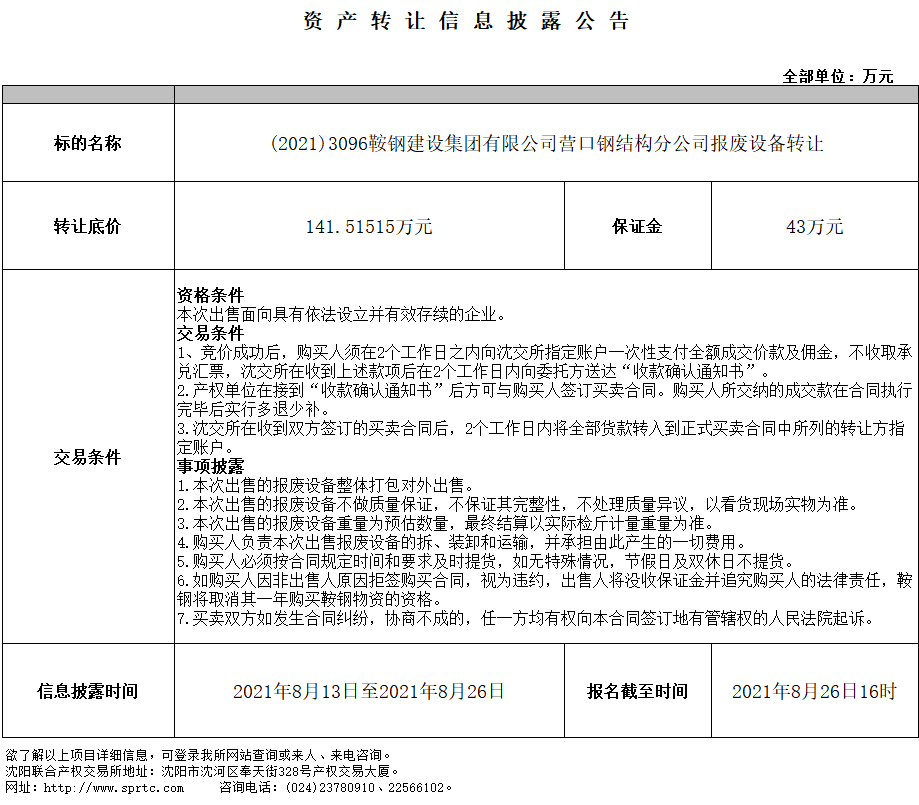Click the bold 交易条件 heading inside the terms

point(210,333)
